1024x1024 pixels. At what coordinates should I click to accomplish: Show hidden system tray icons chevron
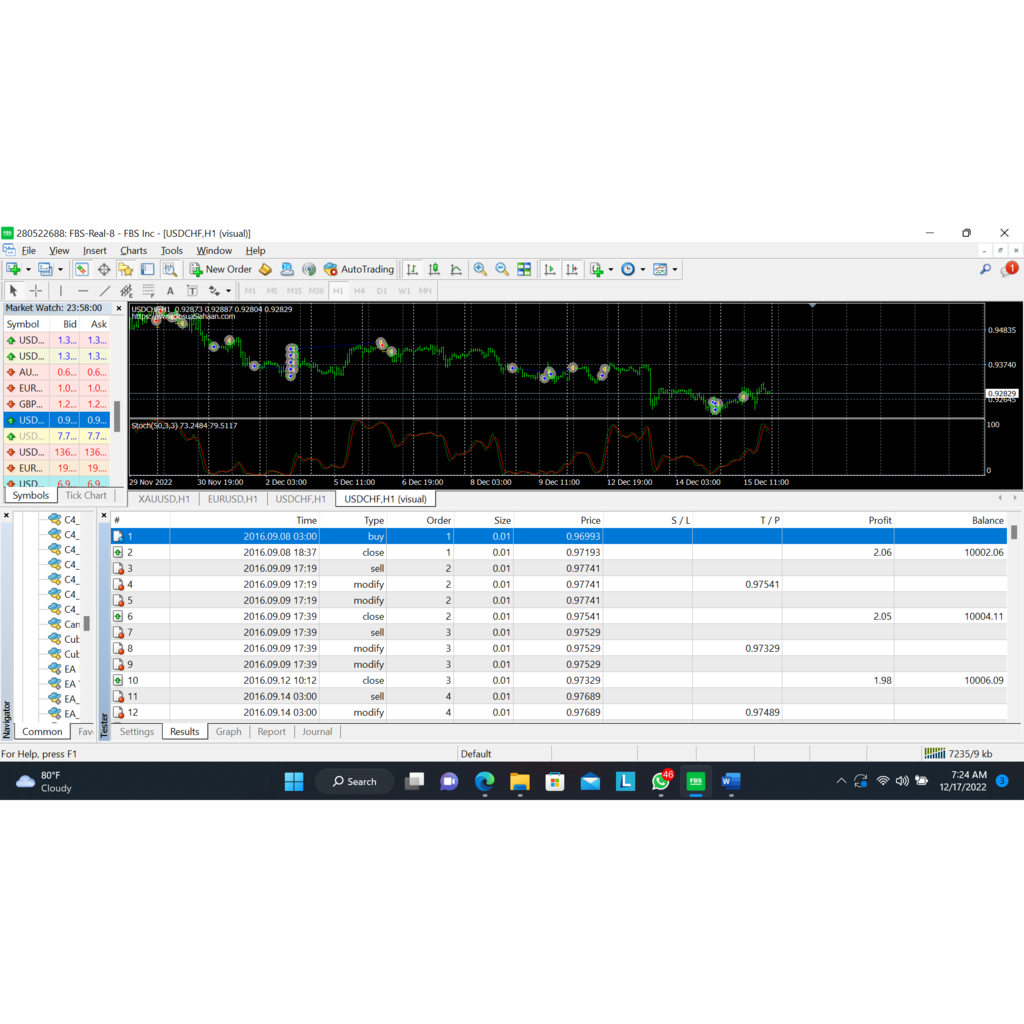click(x=841, y=780)
